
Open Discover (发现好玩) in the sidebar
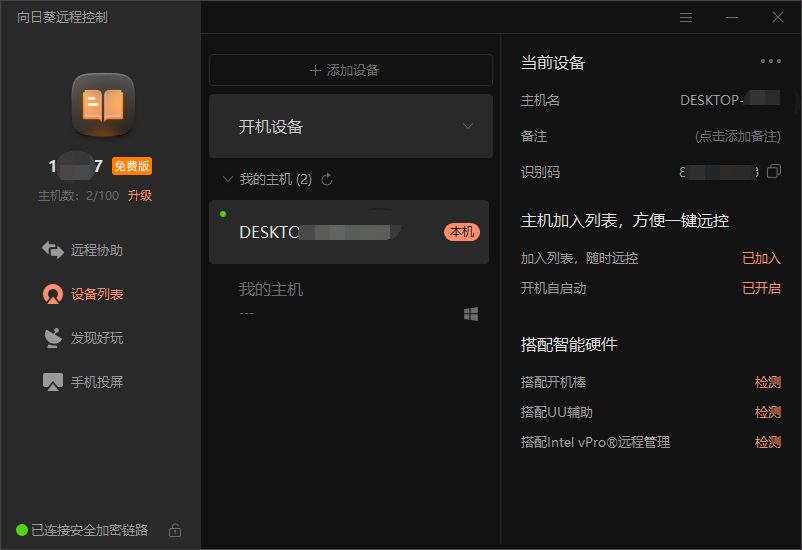coord(83,338)
